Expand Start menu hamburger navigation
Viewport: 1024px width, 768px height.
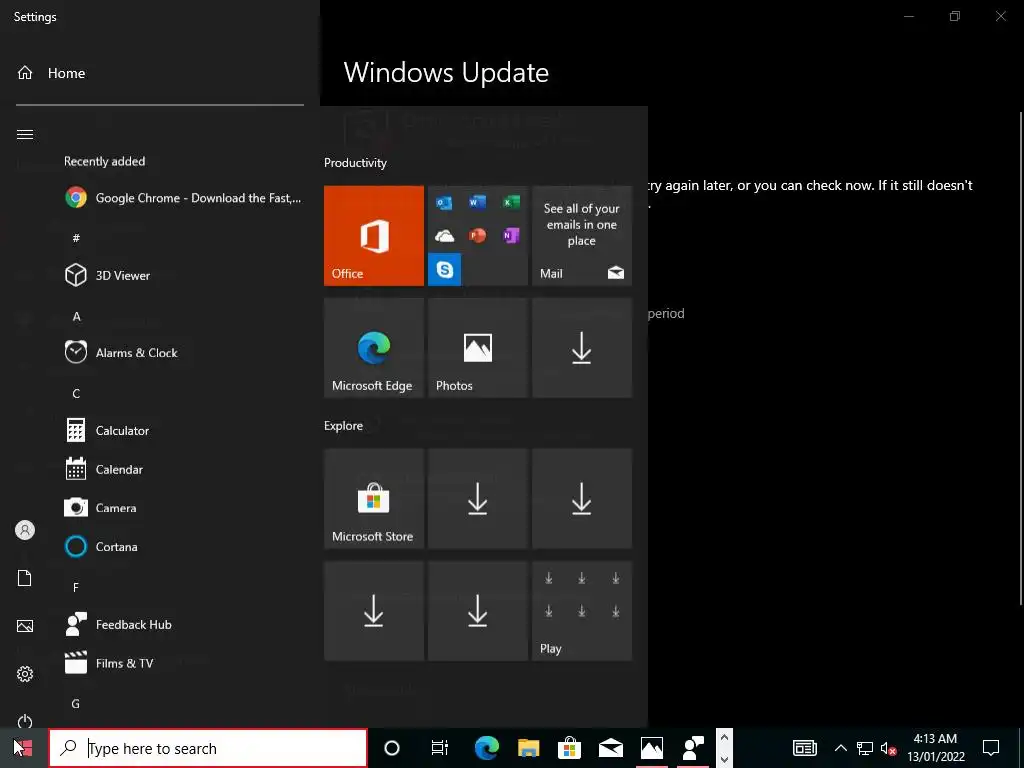25,135
